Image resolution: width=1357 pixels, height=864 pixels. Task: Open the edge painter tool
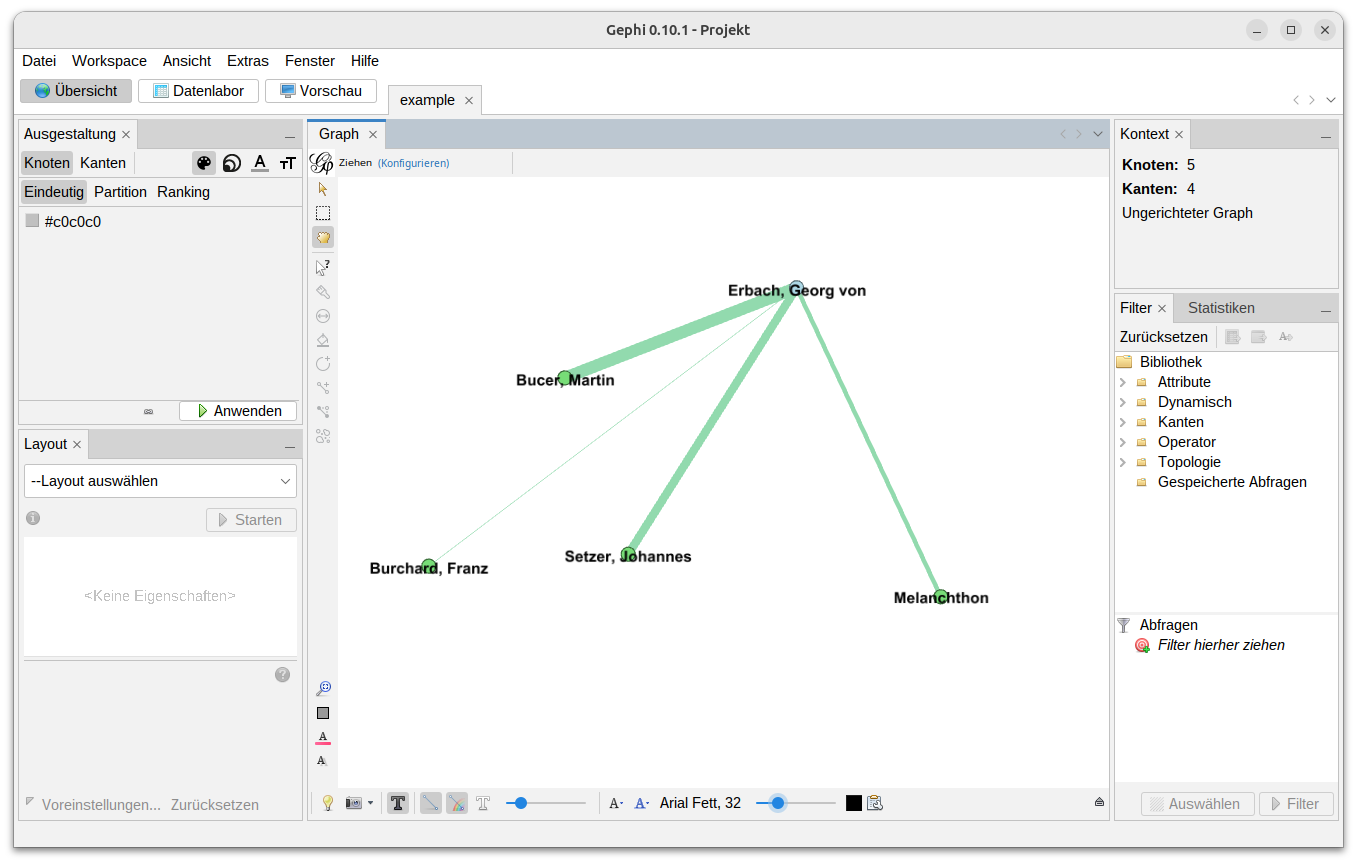[x=323, y=292]
